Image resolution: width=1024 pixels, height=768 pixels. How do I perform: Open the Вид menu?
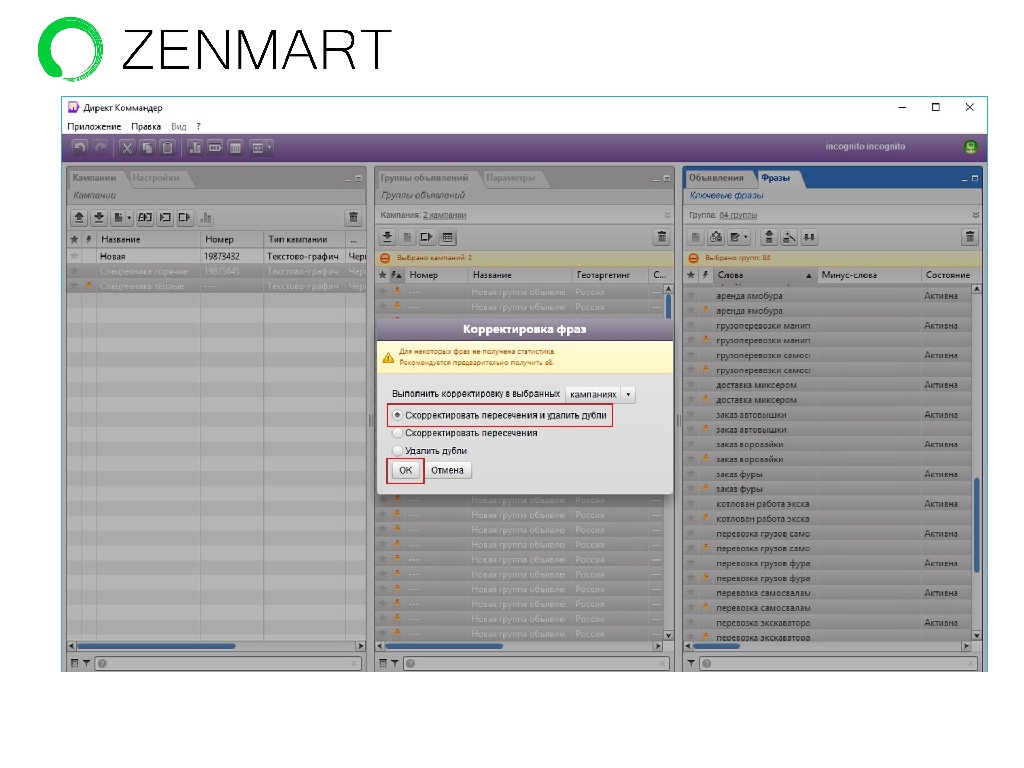point(178,127)
